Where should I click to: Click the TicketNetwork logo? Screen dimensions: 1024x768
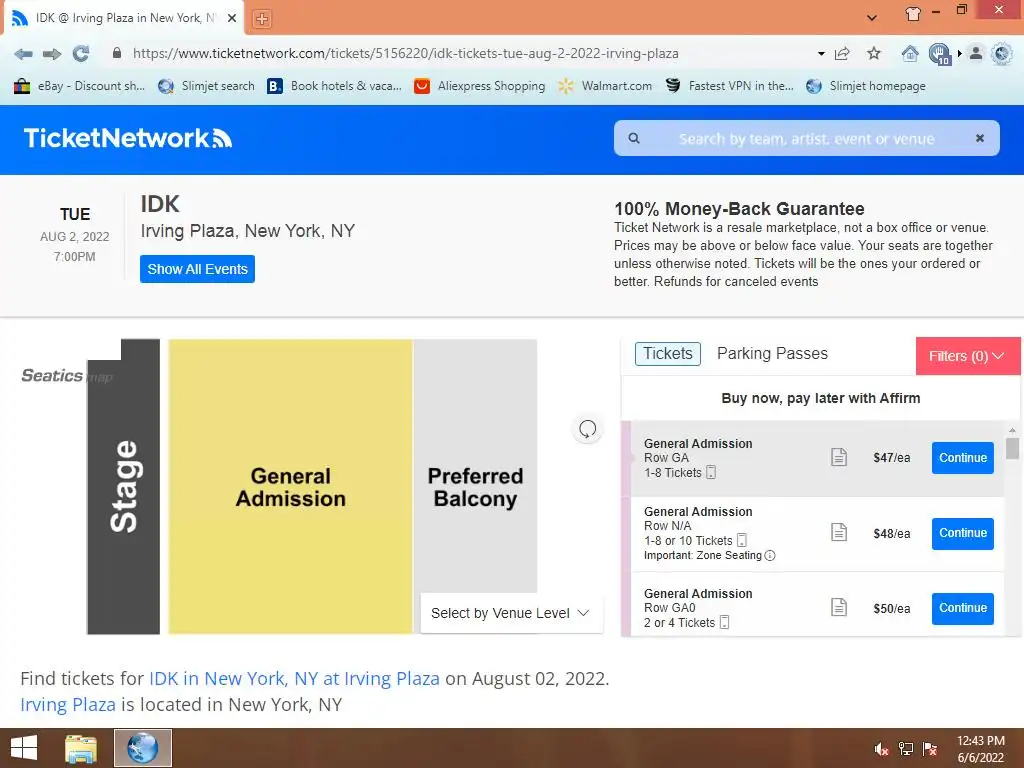coord(128,138)
